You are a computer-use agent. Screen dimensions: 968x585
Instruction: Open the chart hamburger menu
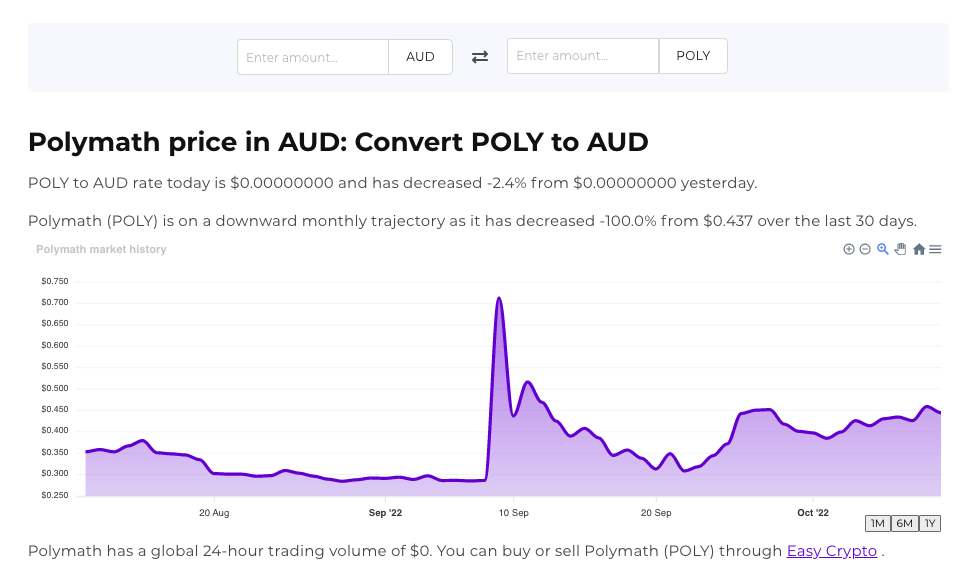tap(935, 249)
